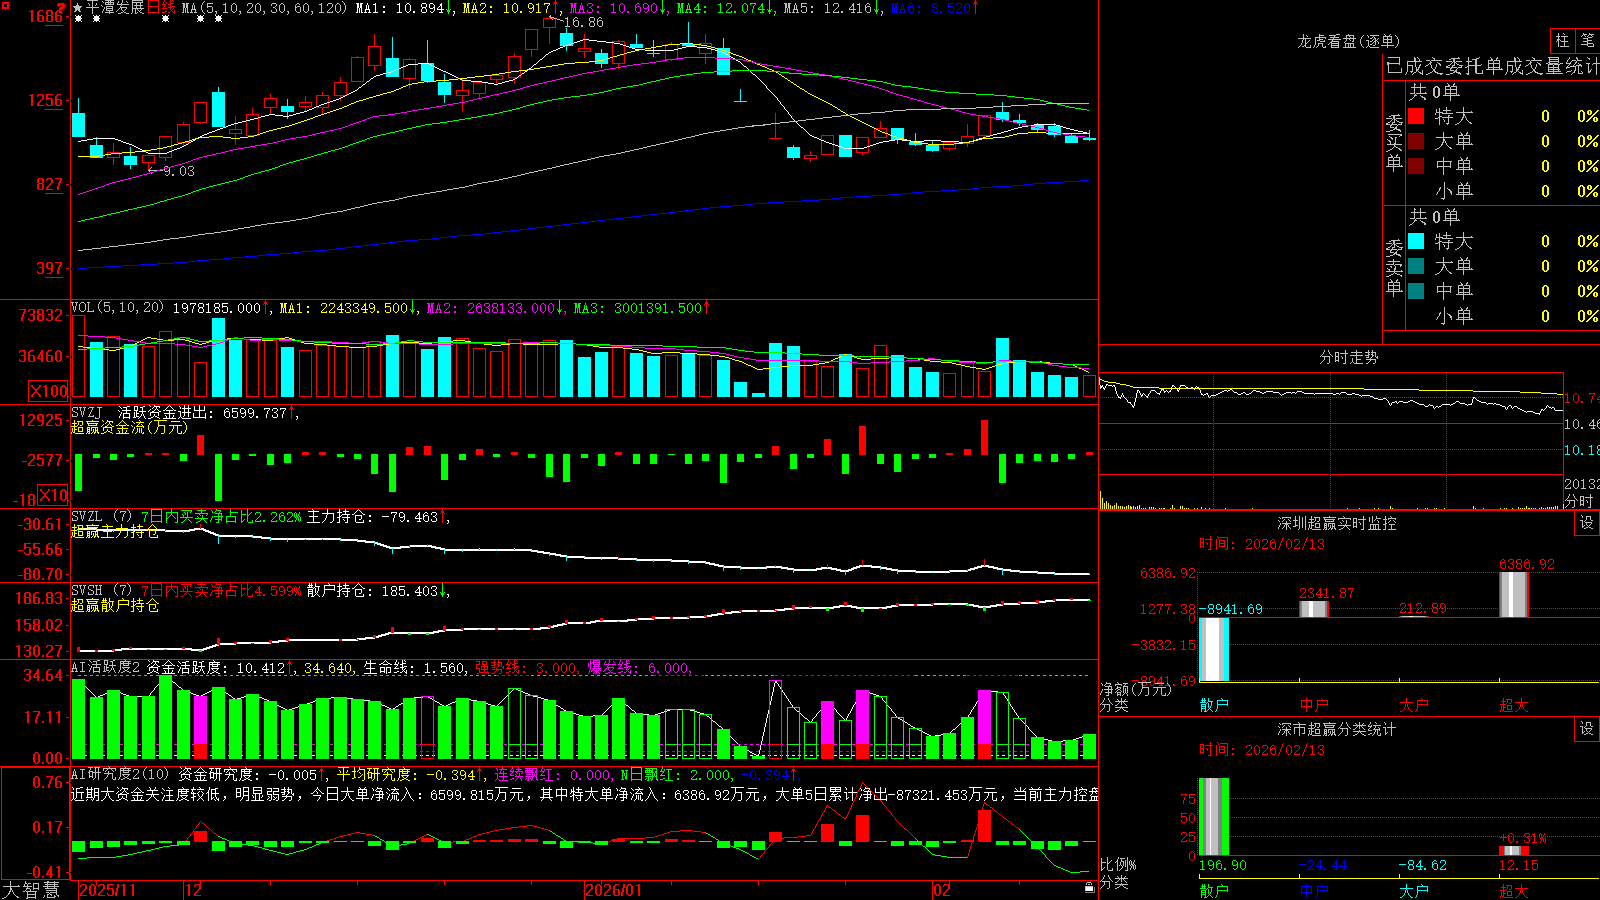Click the 2025/11 date marker on time axis
This screenshot has width=1600, height=900.
pyautogui.click(x=107, y=890)
